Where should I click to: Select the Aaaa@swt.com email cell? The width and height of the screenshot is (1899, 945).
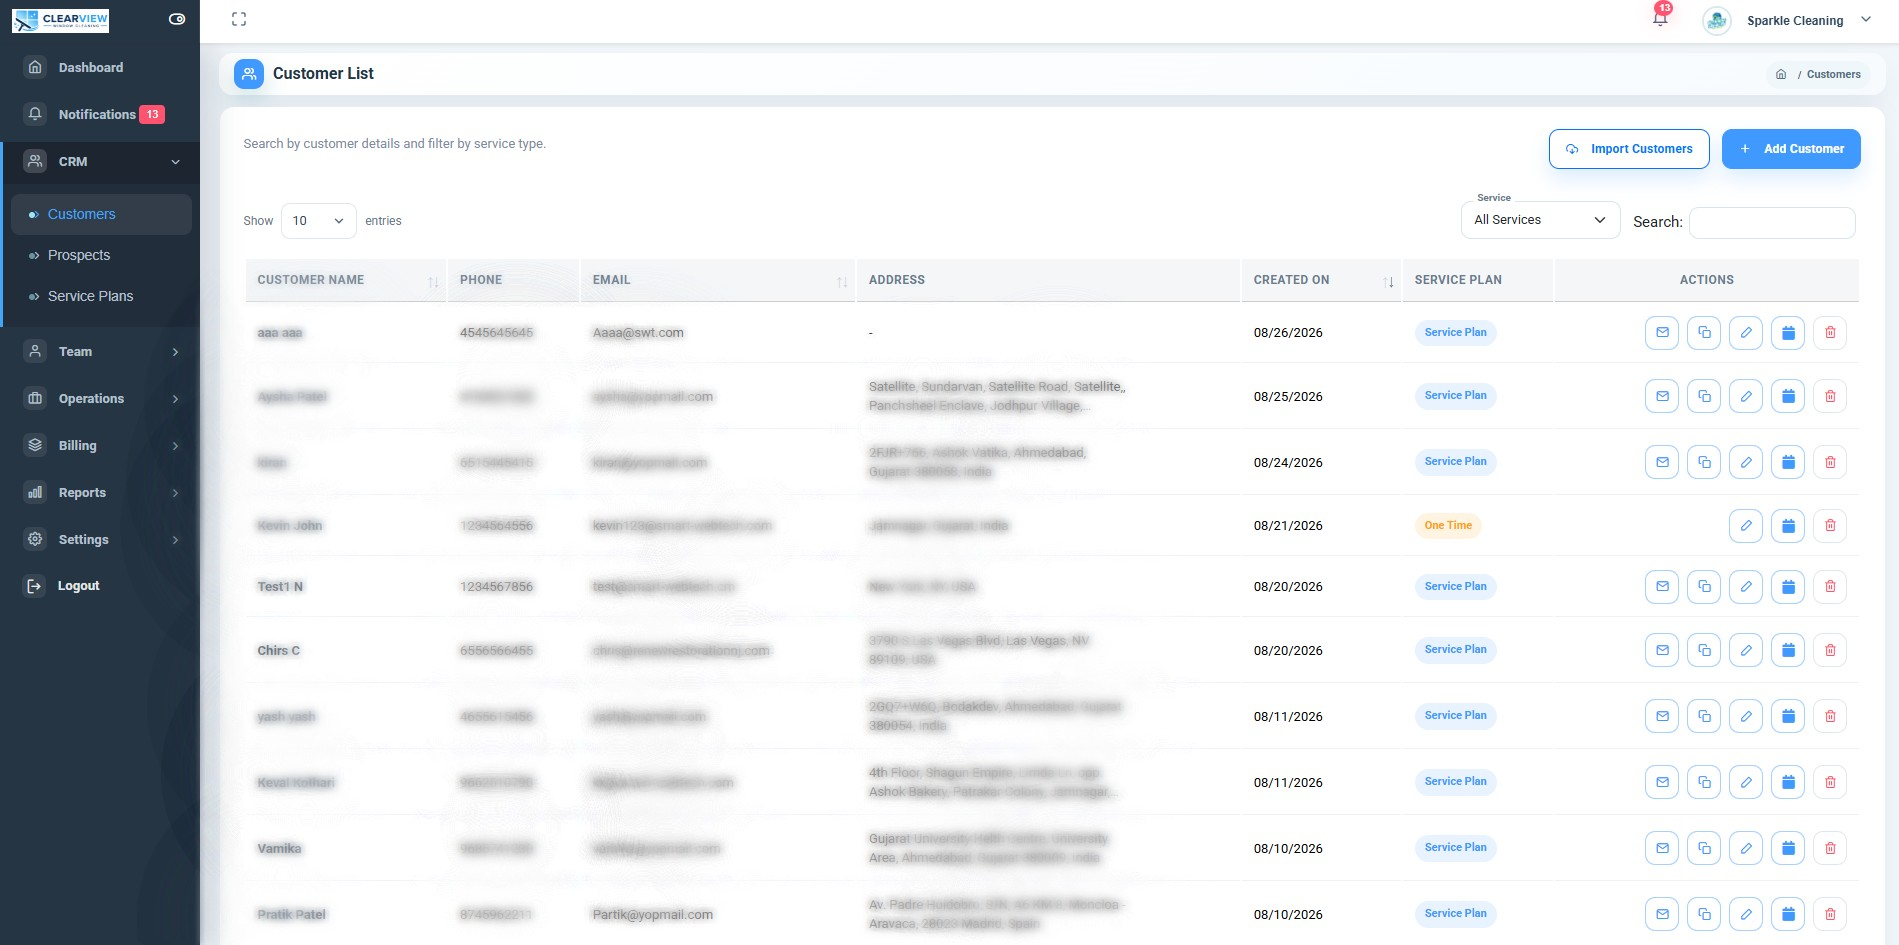click(x=638, y=333)
